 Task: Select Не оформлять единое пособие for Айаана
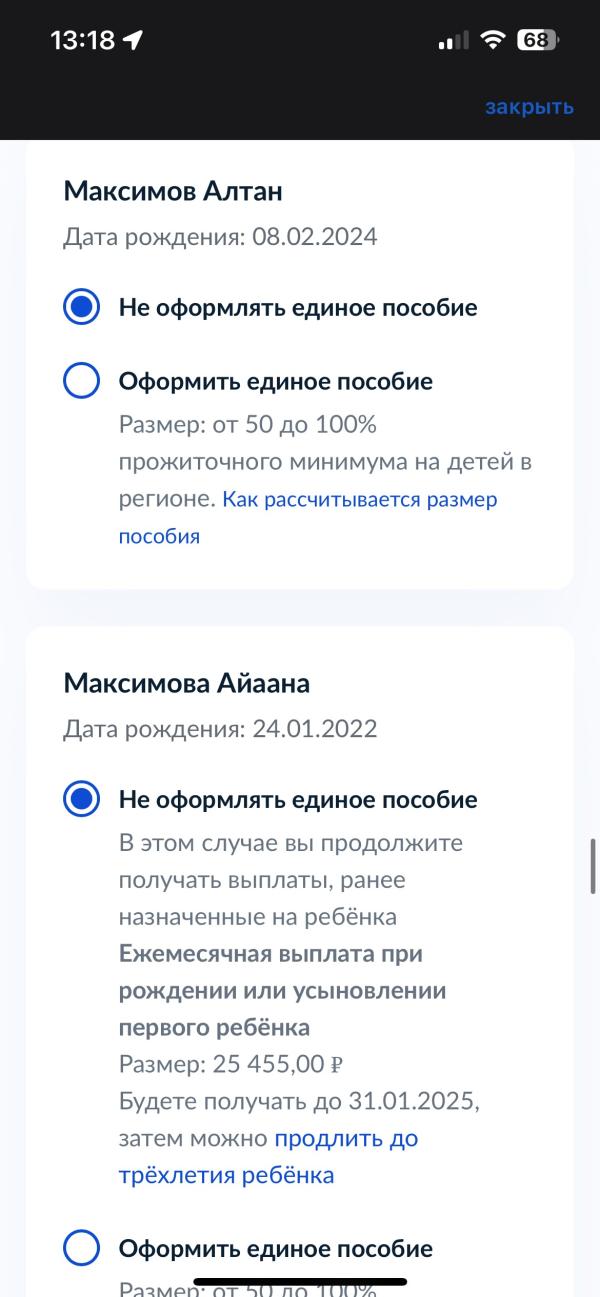270,799
